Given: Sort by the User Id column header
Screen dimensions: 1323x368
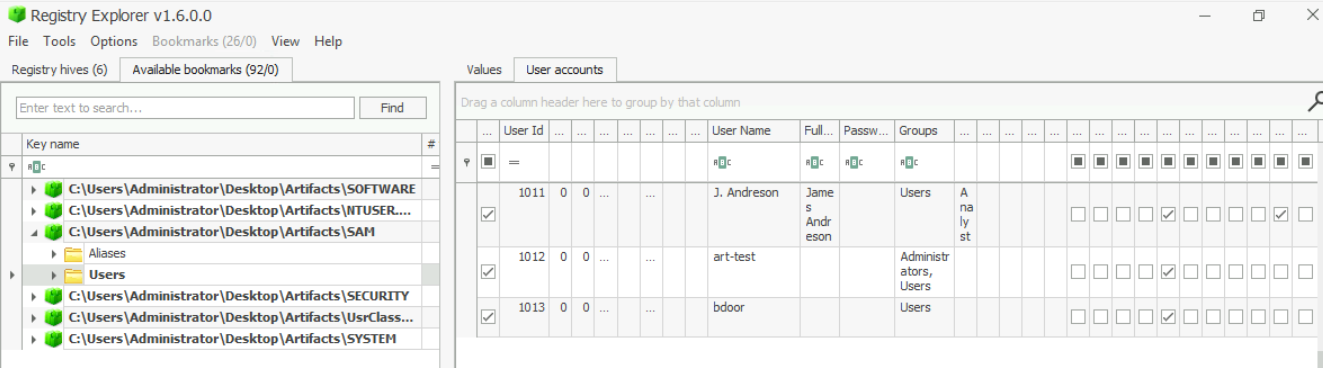Looking at the screenshot, I should 523,131.
